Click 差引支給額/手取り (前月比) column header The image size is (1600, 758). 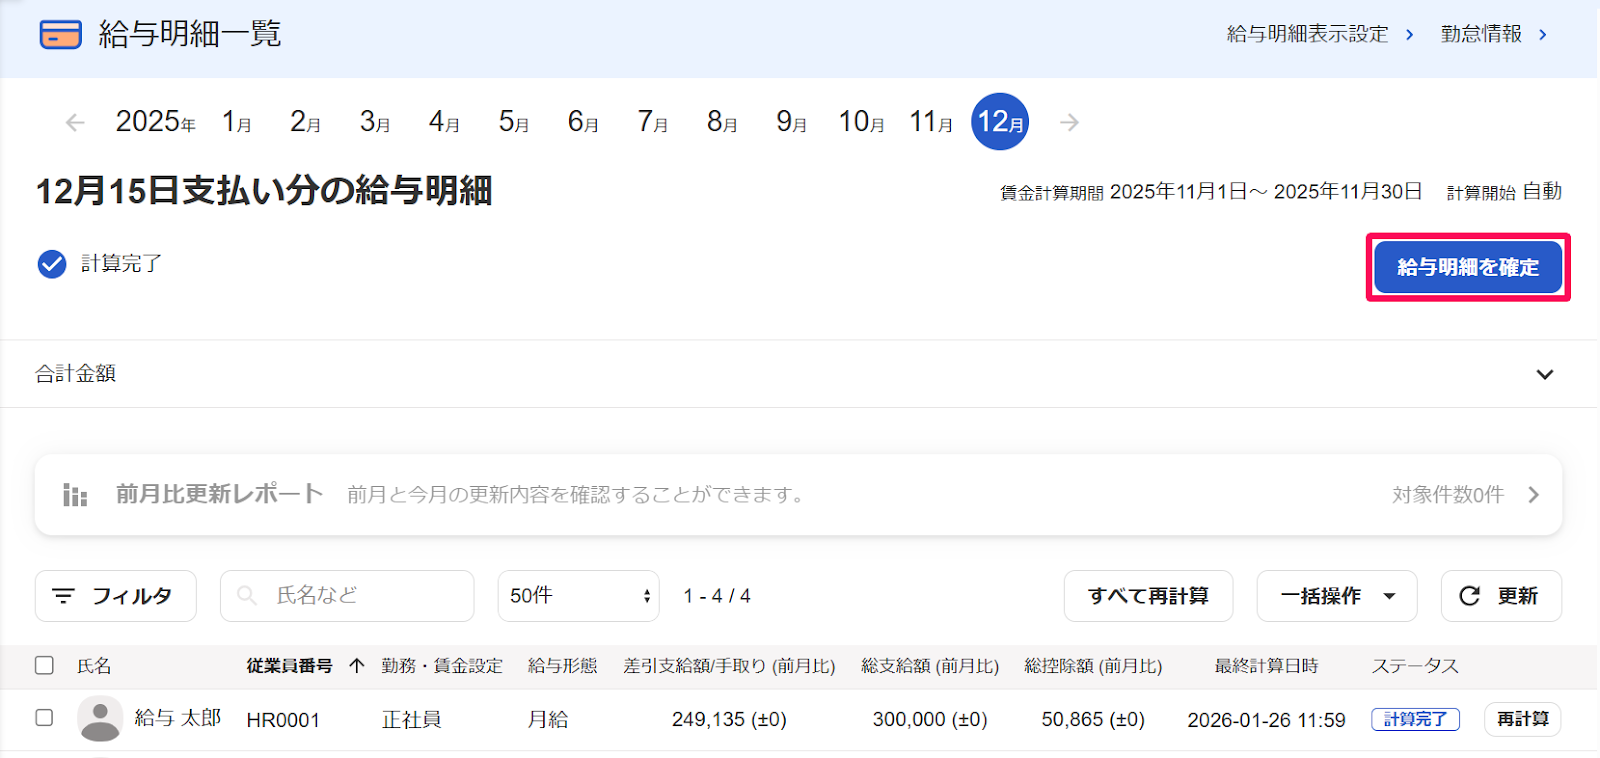tap(729, 666)
